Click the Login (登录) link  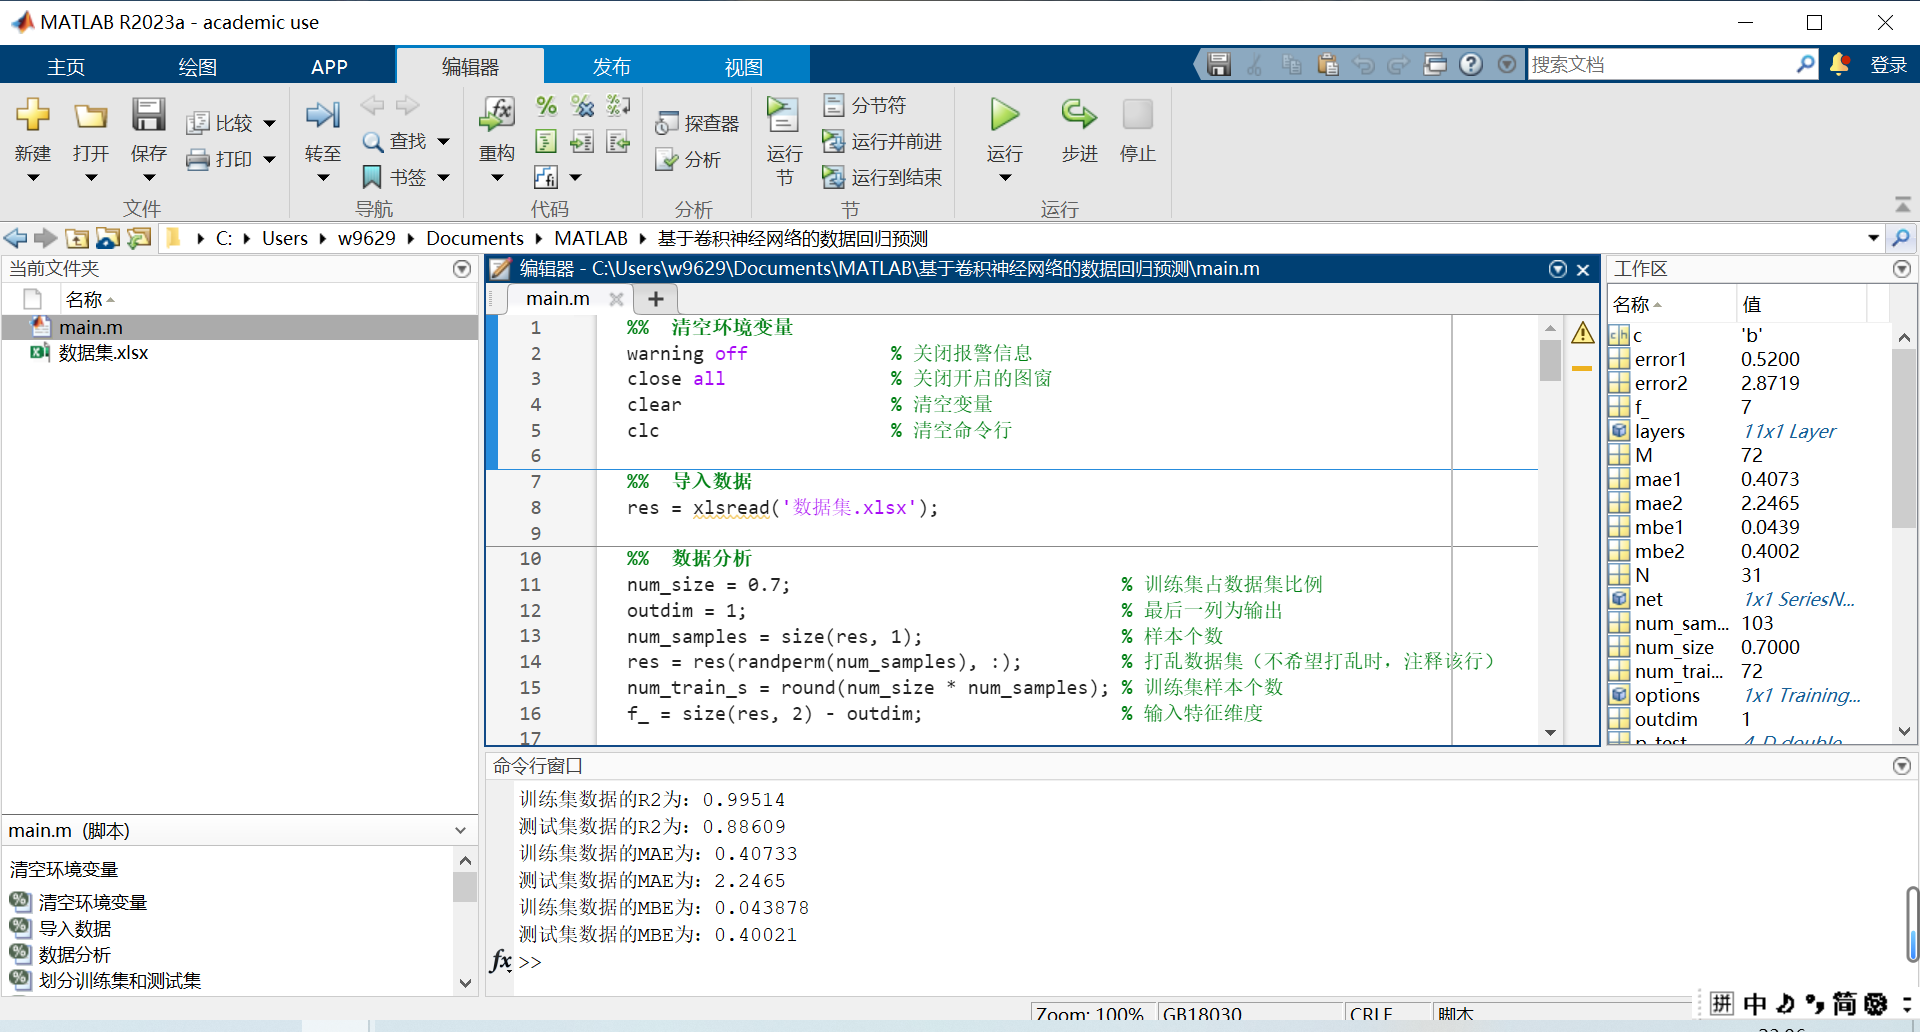(1888, 65)
